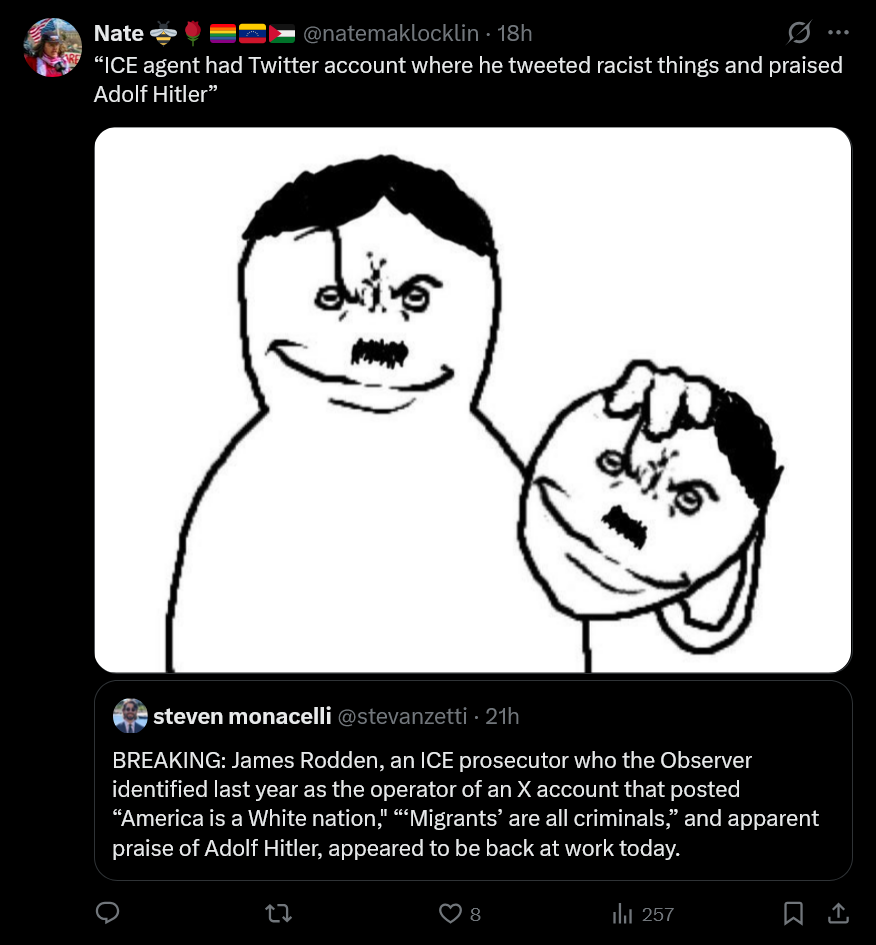Open the @stevanzetti handle
This screenshot has width=876, height=945.
tap(402, 716)
